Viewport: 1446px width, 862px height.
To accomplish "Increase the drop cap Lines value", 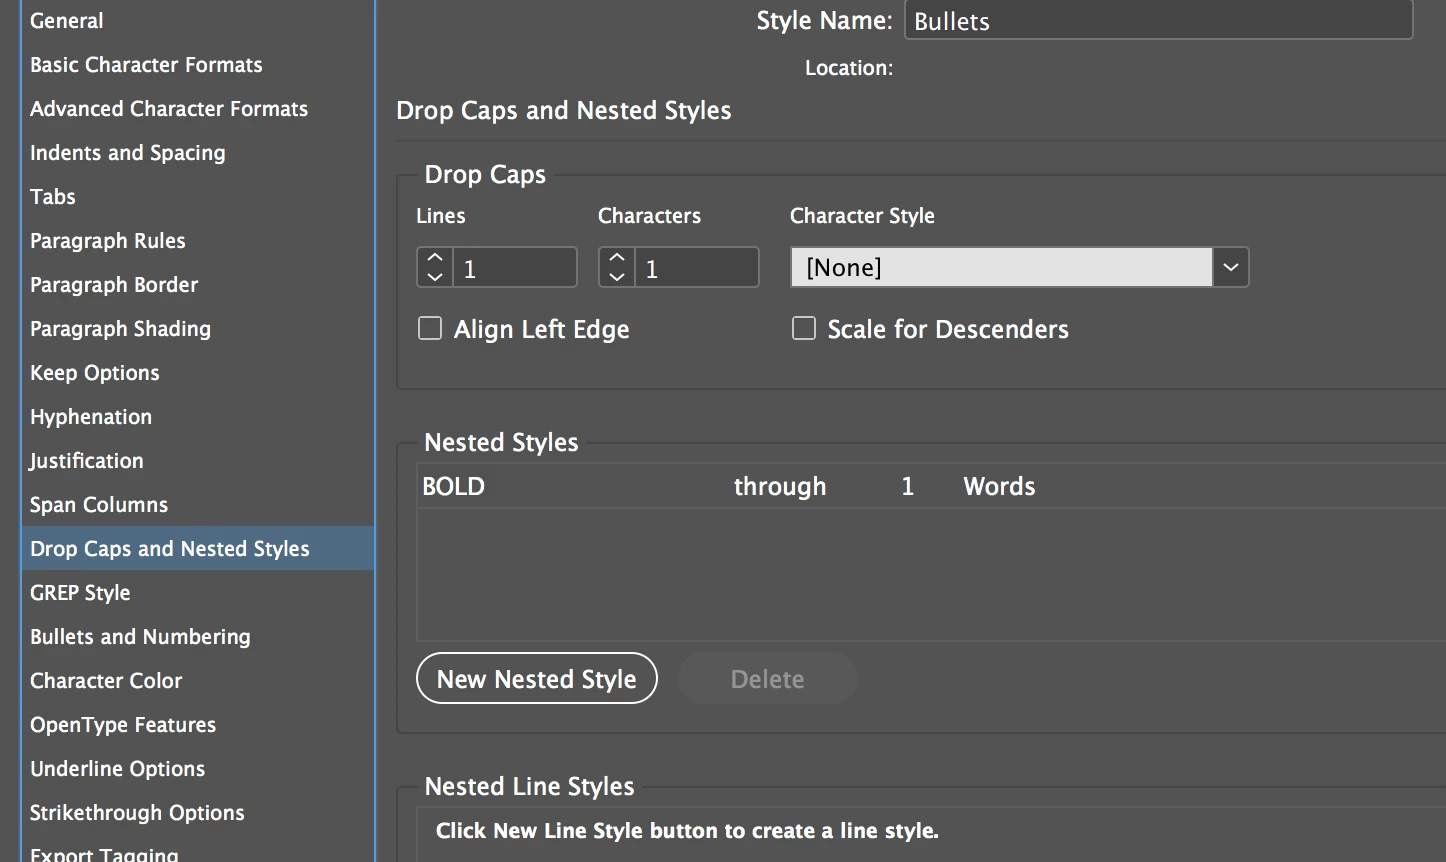I will coord(434,258).
